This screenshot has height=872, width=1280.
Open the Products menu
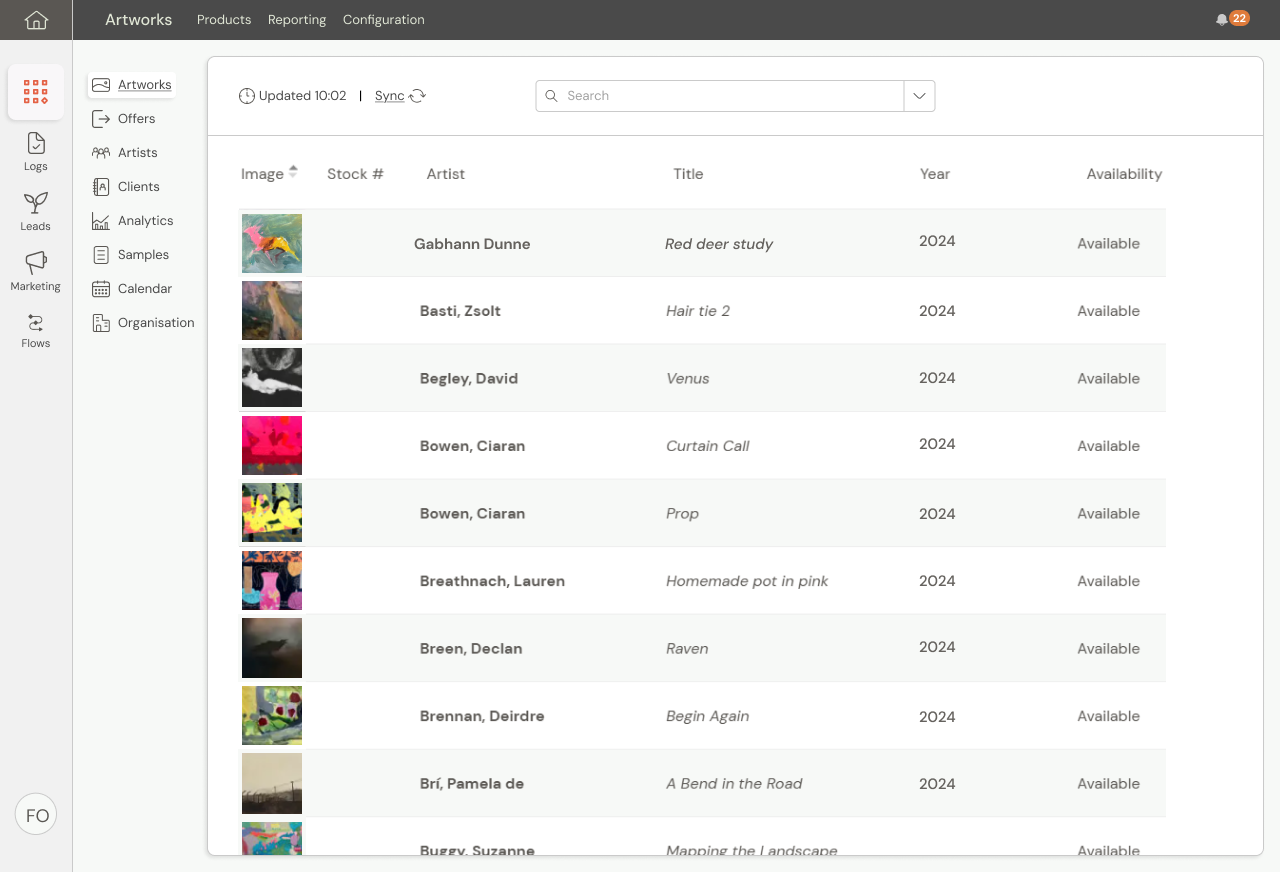click(224, 20)
